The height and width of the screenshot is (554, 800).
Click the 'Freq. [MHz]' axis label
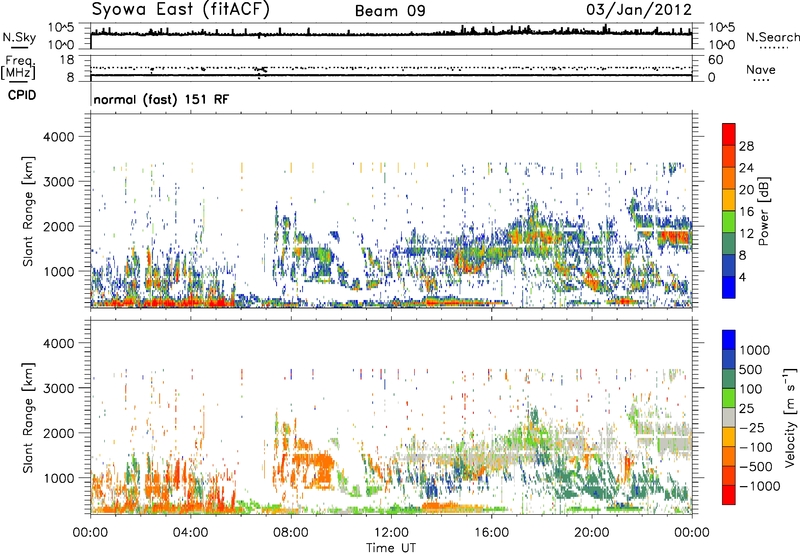(x=18, y=67)
